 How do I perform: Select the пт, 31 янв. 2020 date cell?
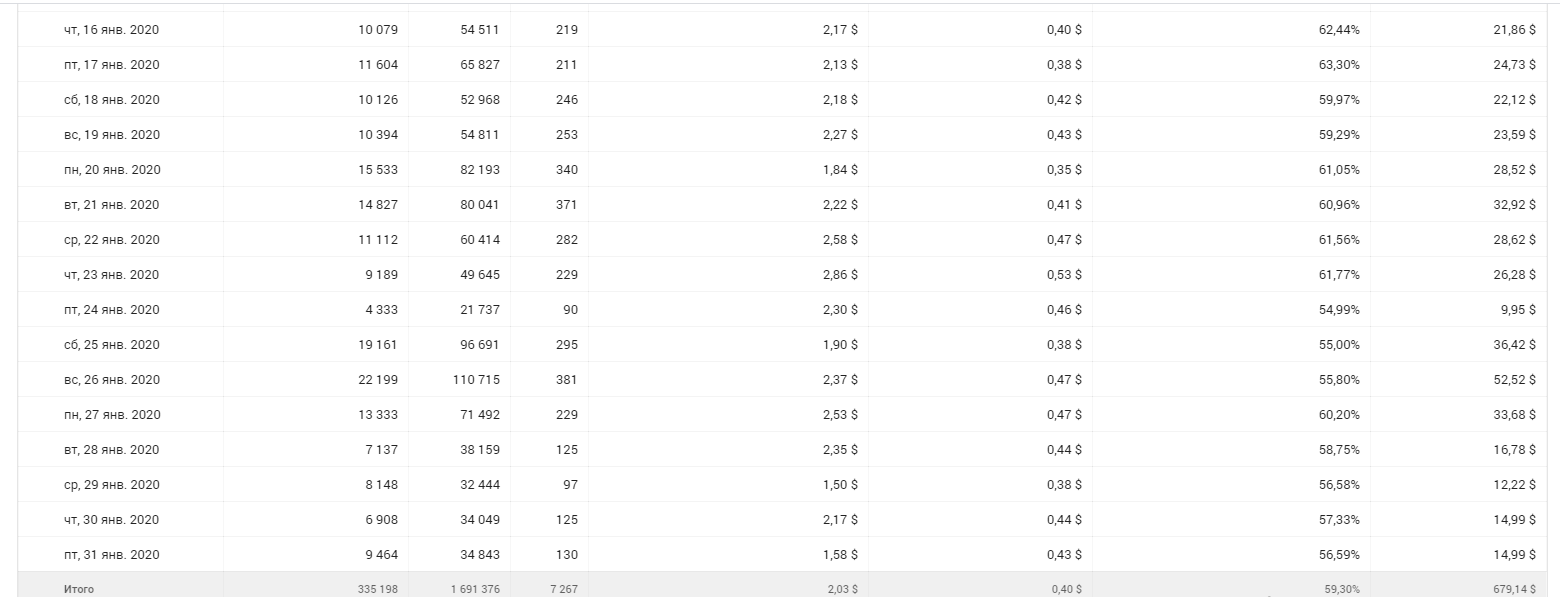111,555
